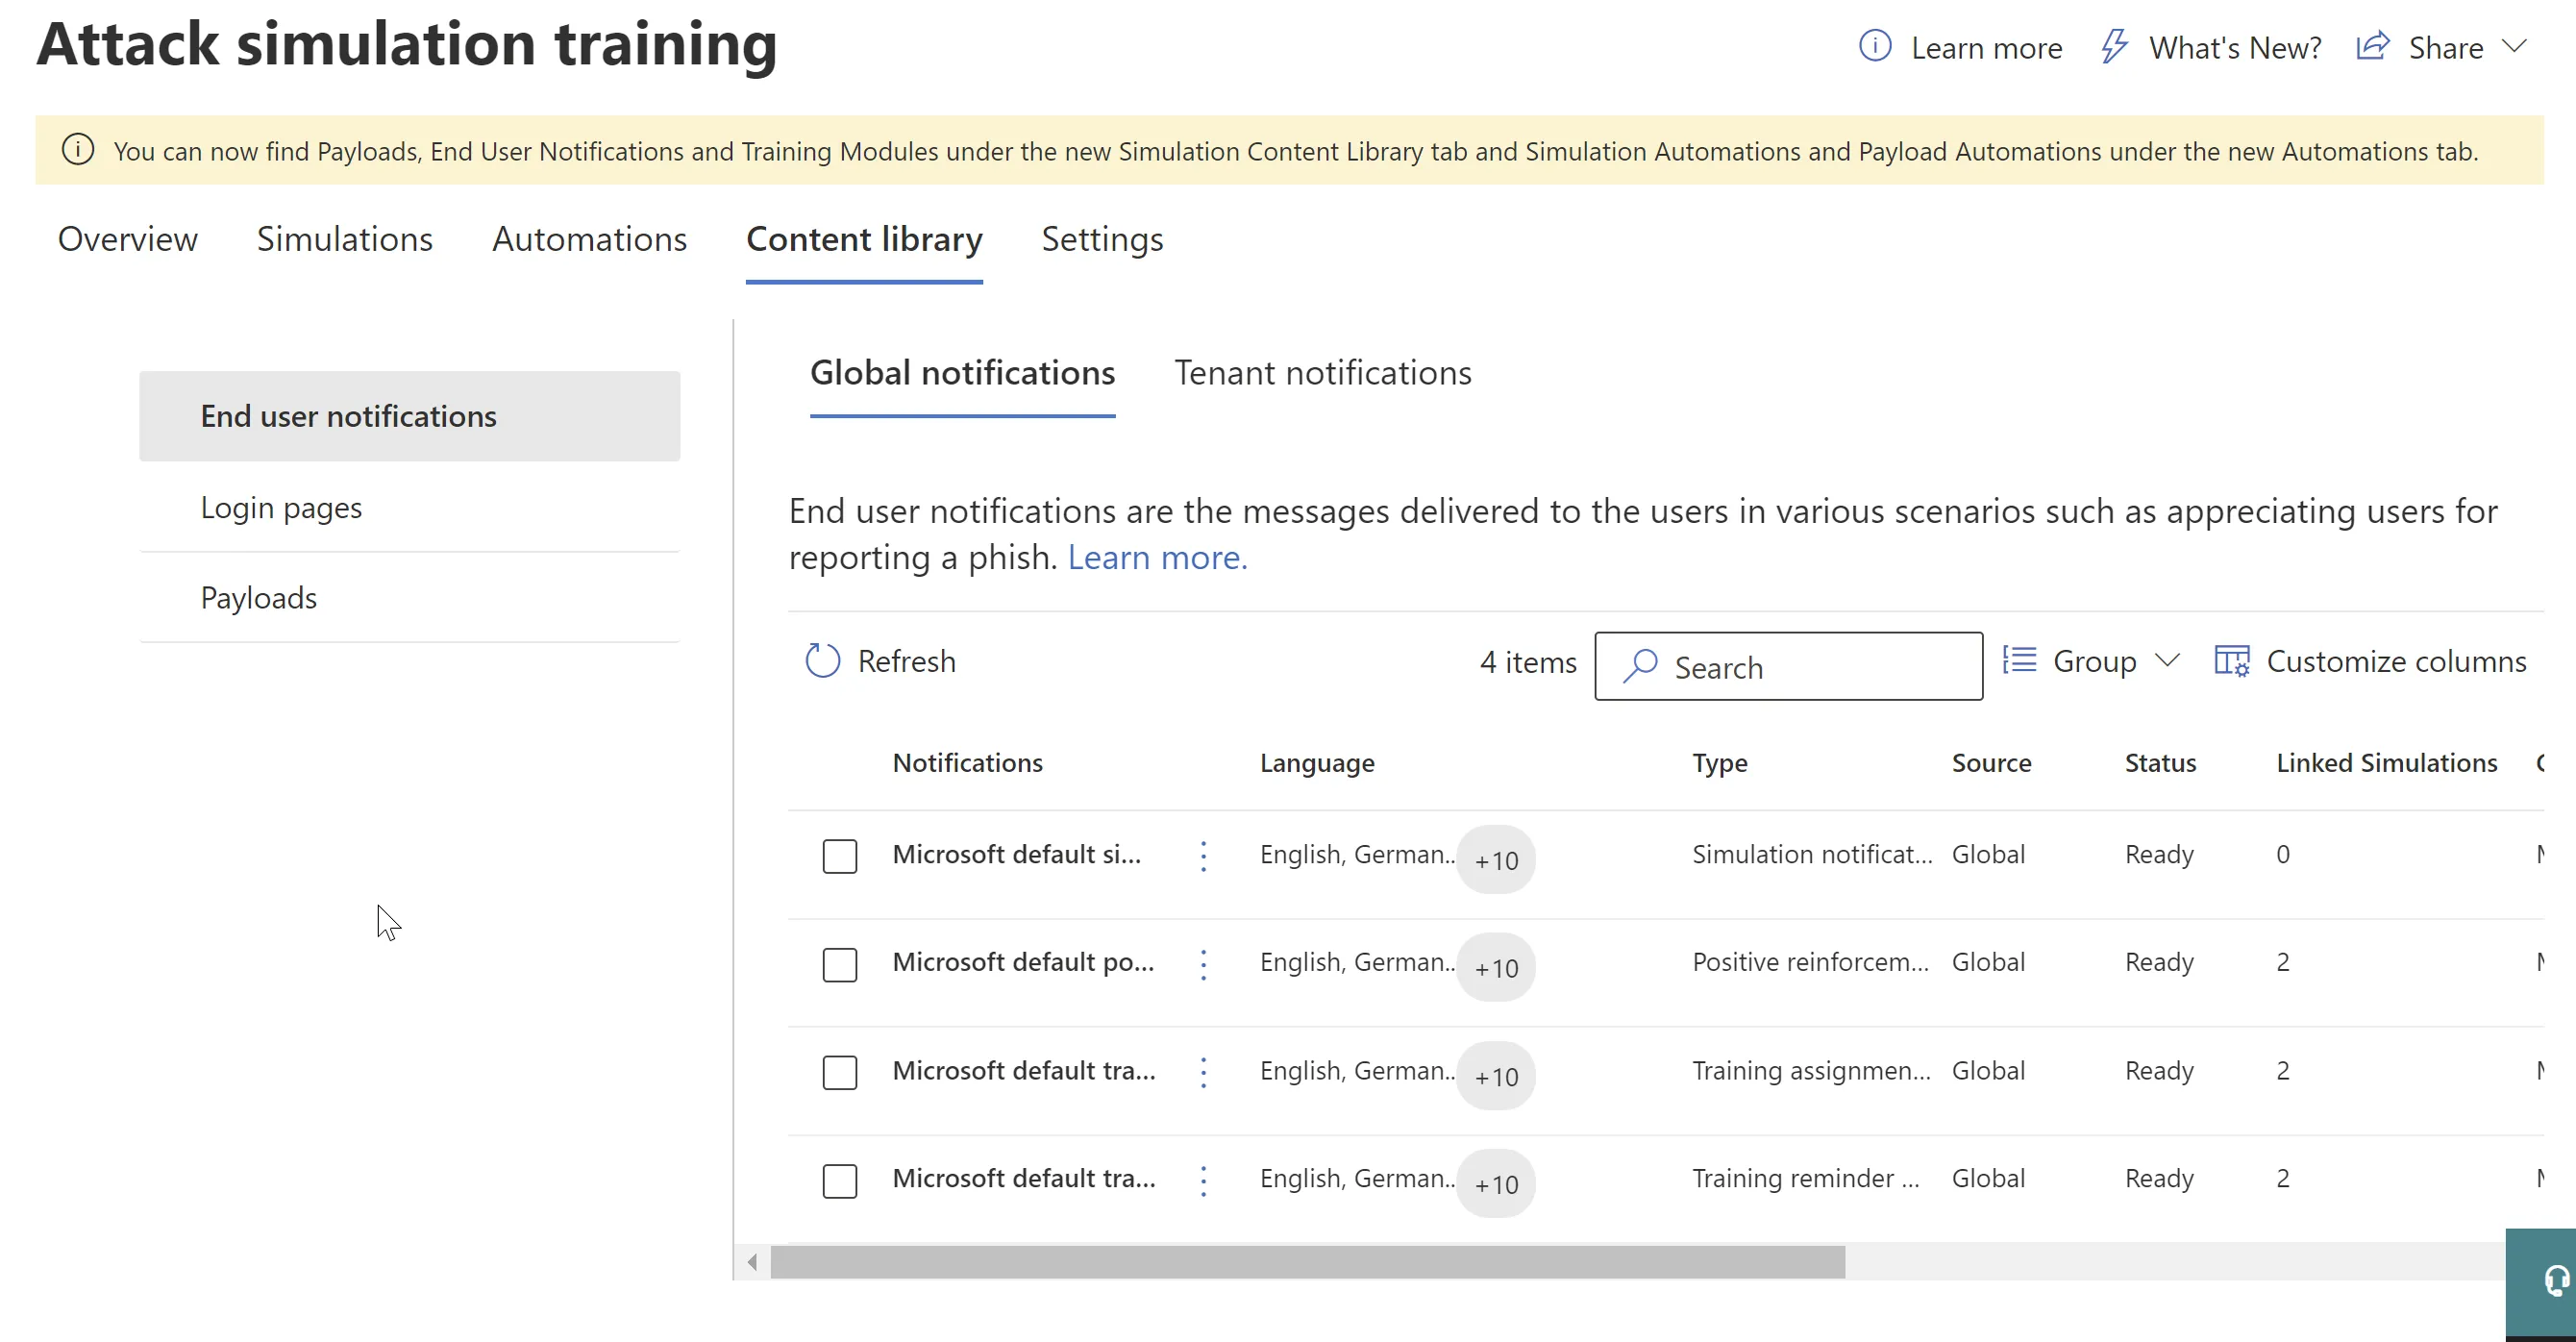
Task: Open more options for Microsoft default si... row
Action: pyautogui.click(x=1204, y=856)
